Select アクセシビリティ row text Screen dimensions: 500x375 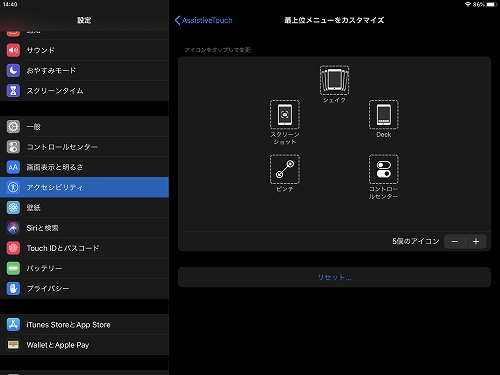pos(55,187)
